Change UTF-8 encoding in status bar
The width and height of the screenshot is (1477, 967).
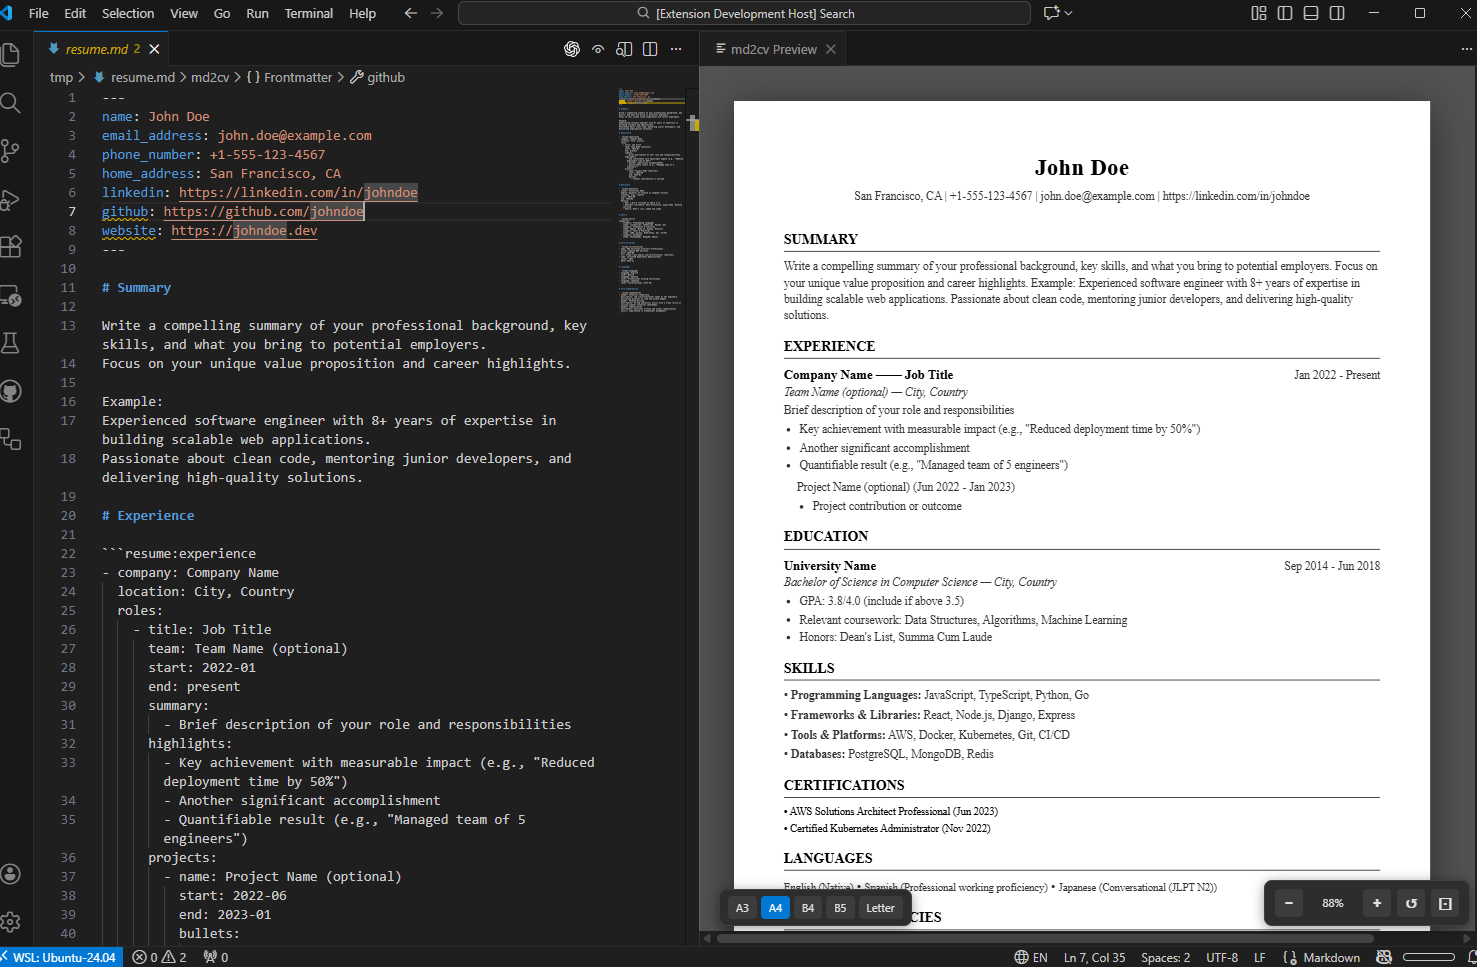[1222, 957]
